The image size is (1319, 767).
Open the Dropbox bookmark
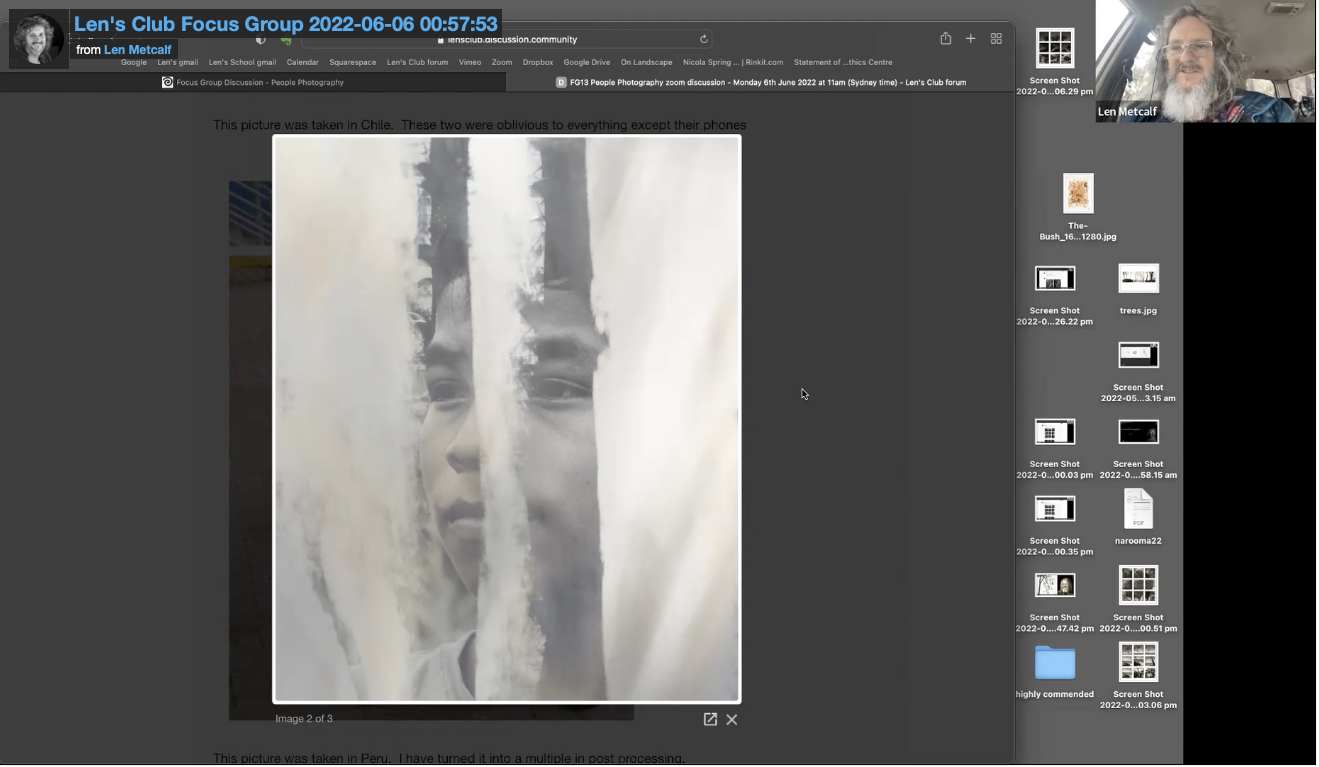pyautogui.click(x=538, y=62)
